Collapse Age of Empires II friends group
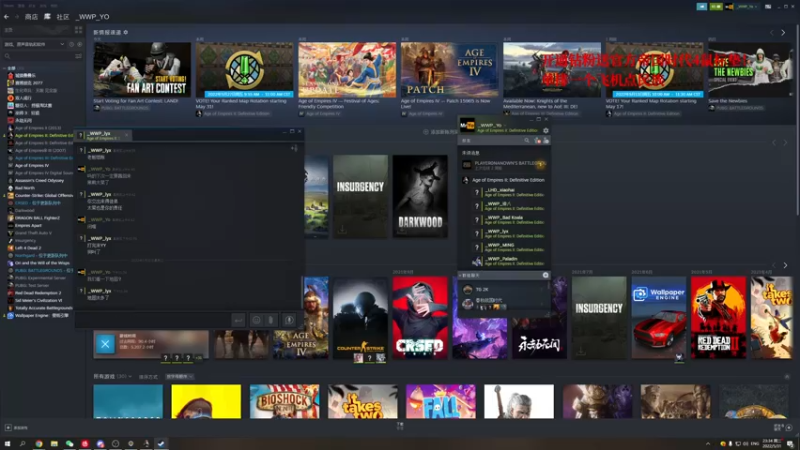Viewport: 800px width, 450px height. click(504, 180)
